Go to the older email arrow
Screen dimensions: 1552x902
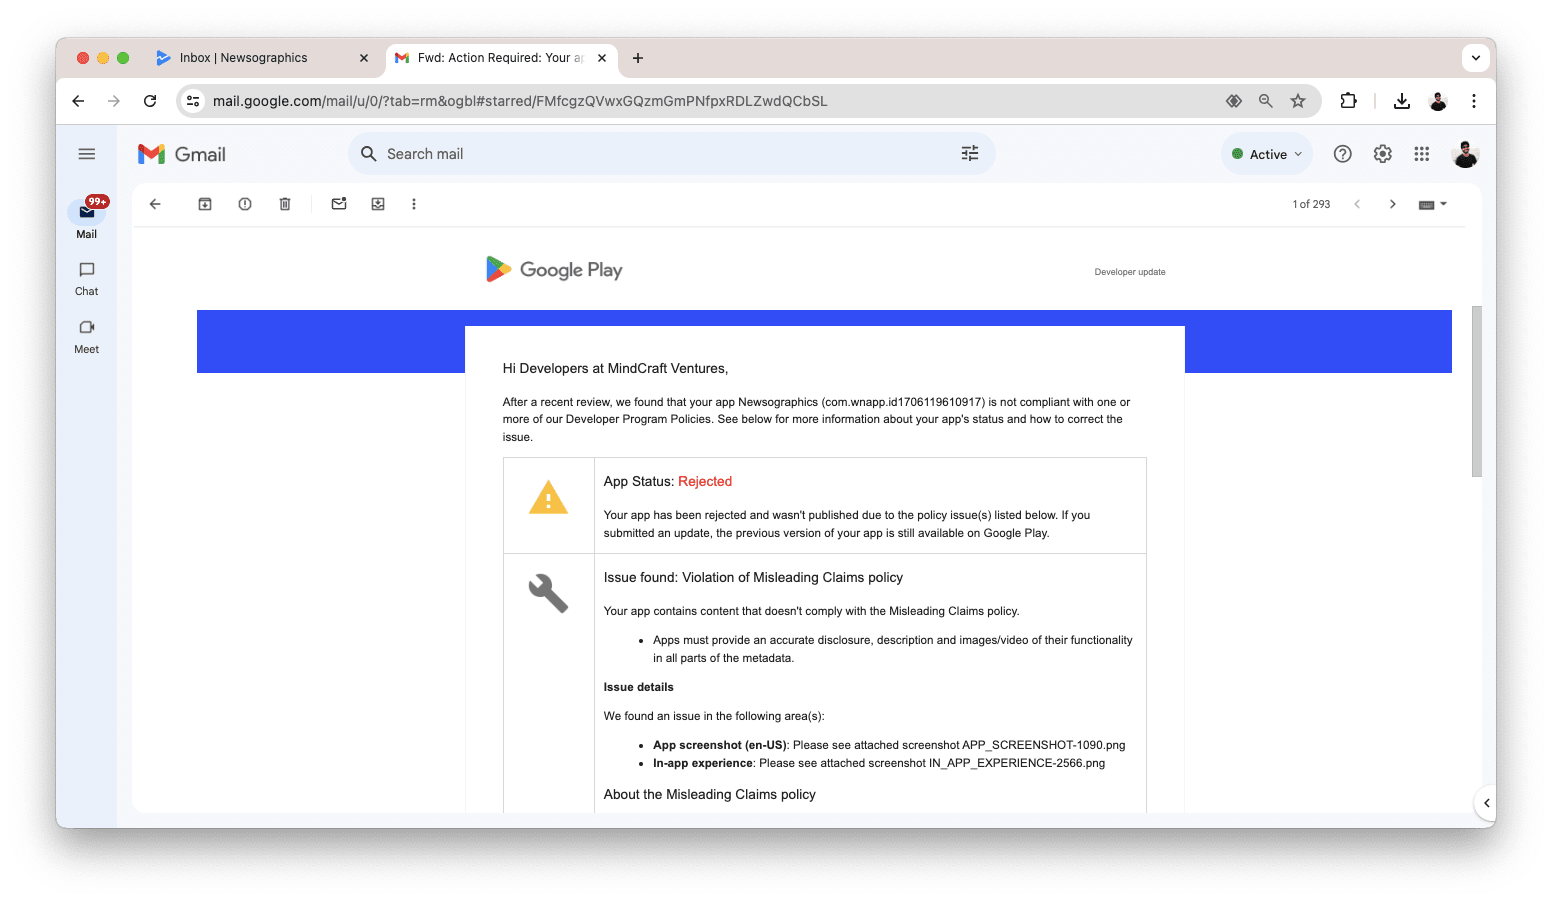[x=1392, y=204]
